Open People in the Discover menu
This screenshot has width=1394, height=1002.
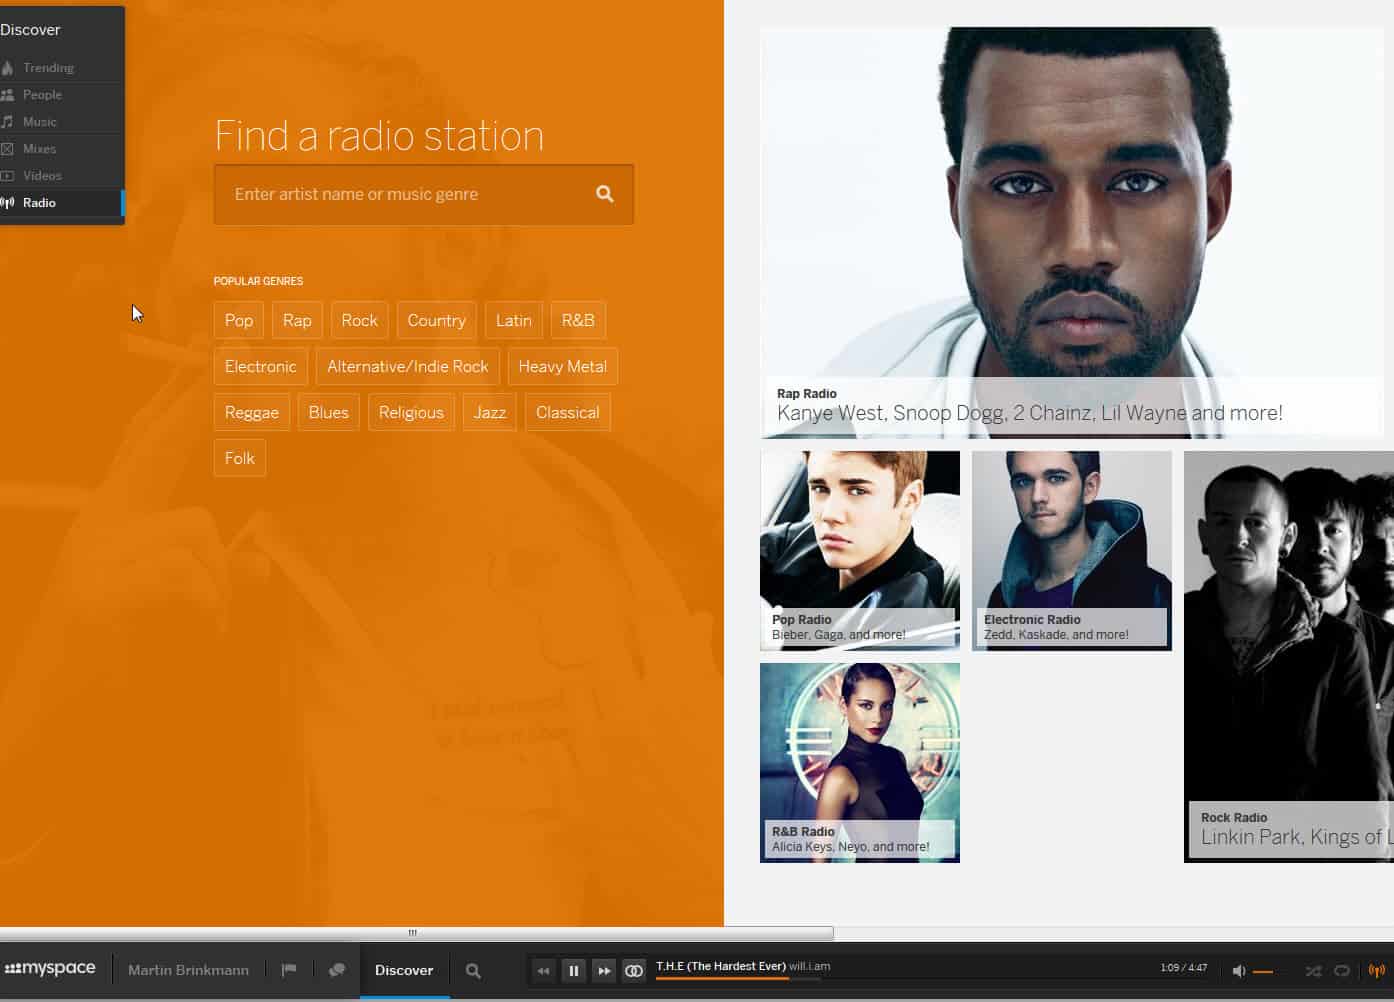(x=60, y=95)
